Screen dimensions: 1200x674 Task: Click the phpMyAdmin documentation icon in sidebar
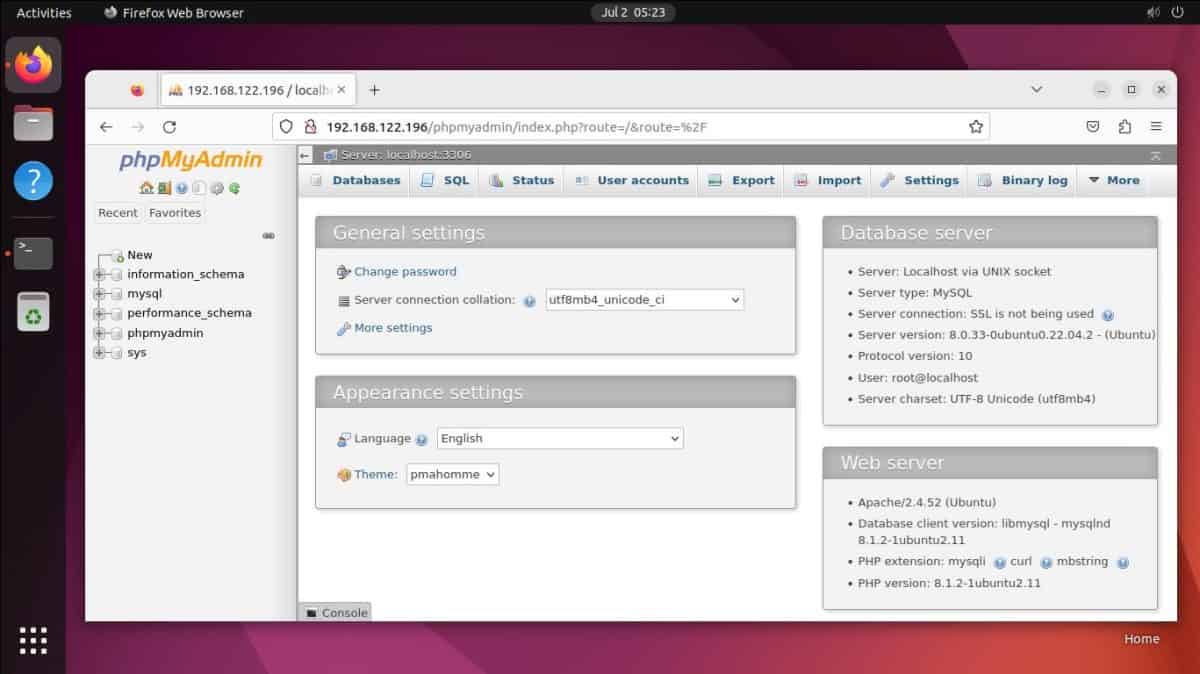click(181, 188)
